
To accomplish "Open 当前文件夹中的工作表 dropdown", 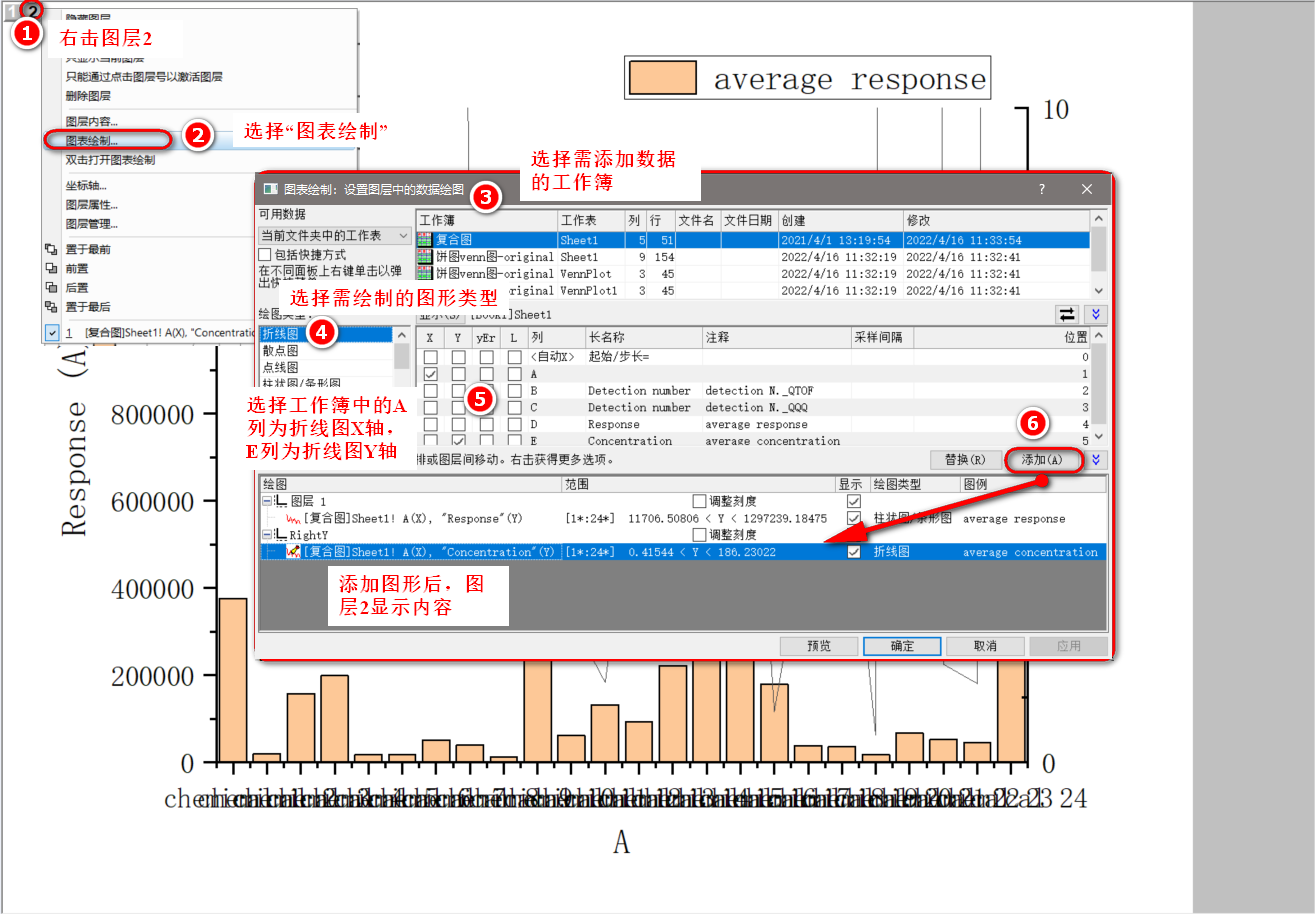I will (x=334, y=235).
